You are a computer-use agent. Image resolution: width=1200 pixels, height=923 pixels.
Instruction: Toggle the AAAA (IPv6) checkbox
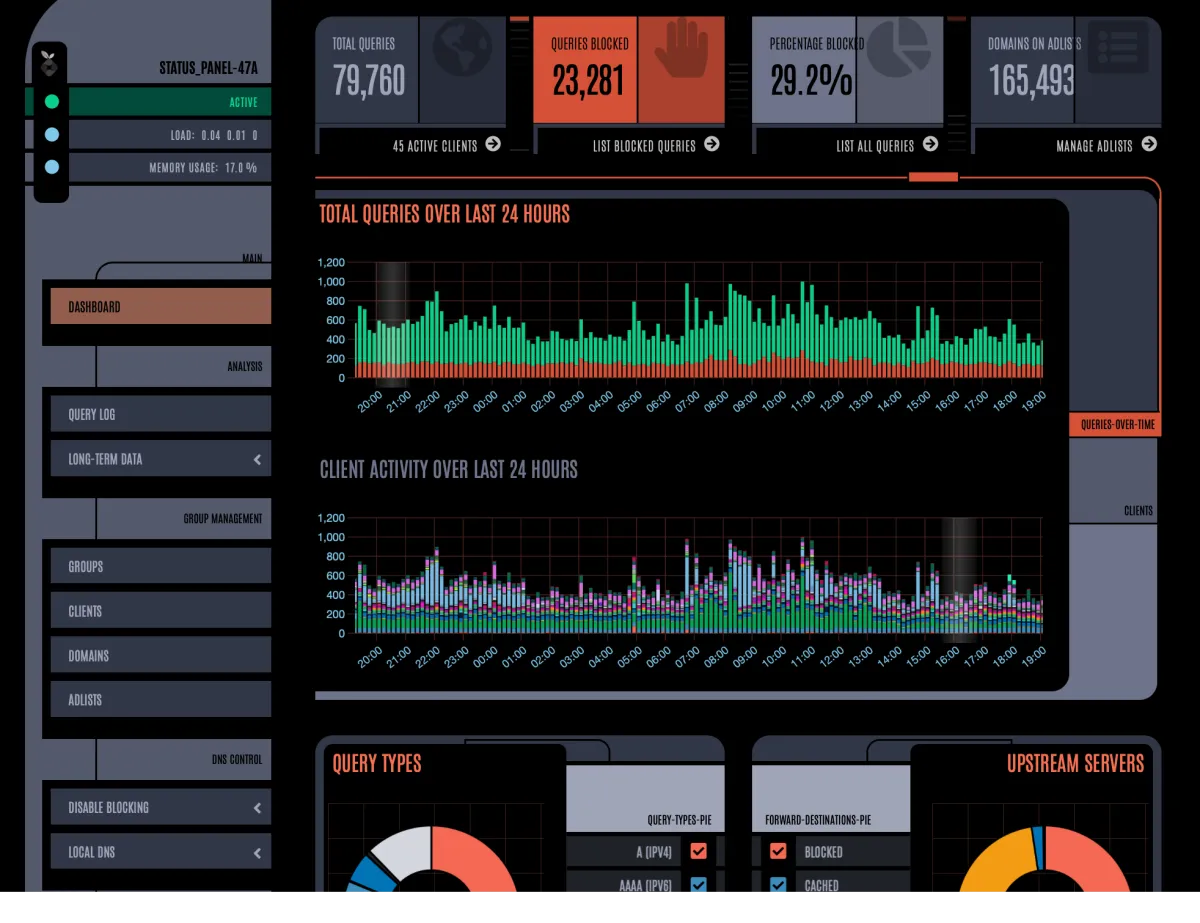tap(699, 884)
